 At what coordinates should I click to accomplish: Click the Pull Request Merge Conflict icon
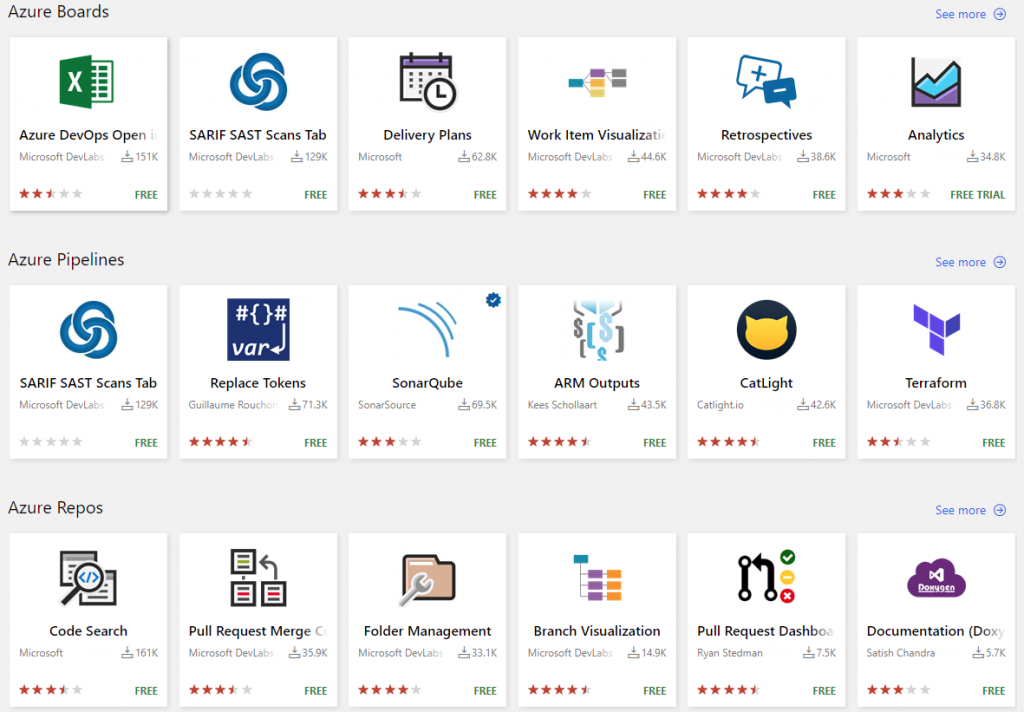(x=258, y=578)
